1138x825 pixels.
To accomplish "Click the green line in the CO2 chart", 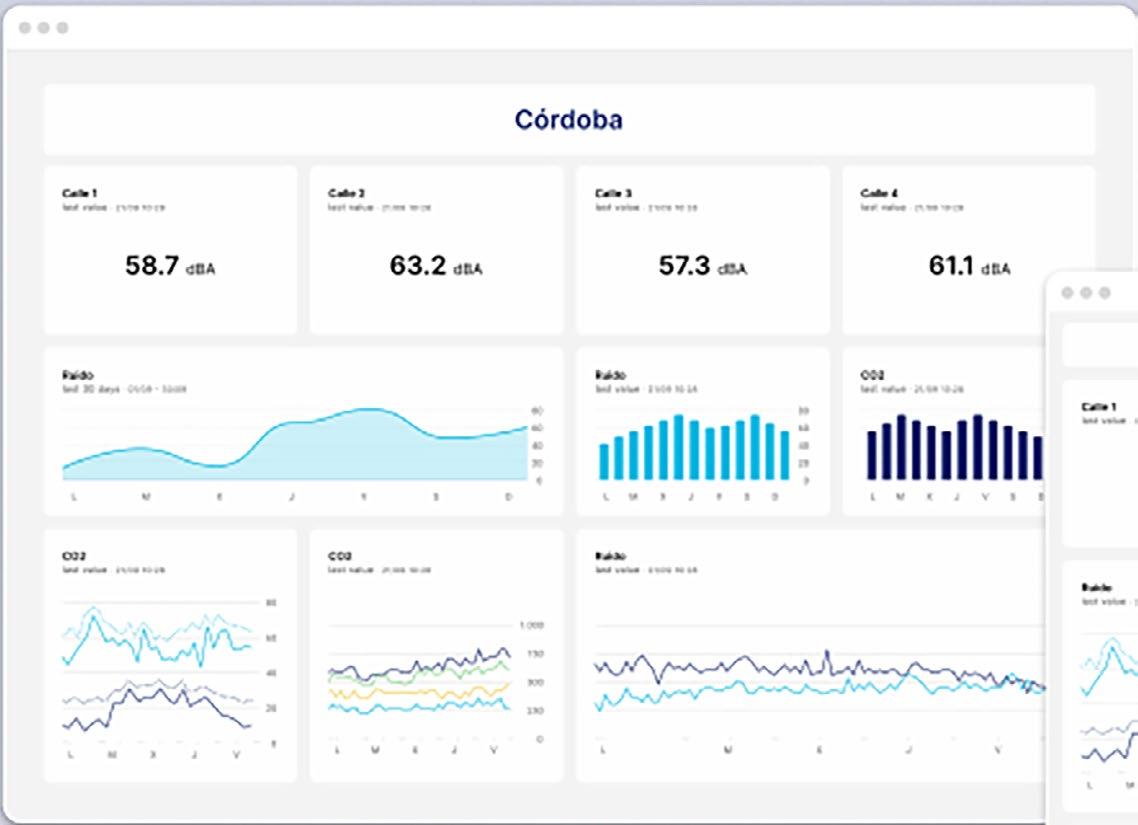I will coord(417,675).
